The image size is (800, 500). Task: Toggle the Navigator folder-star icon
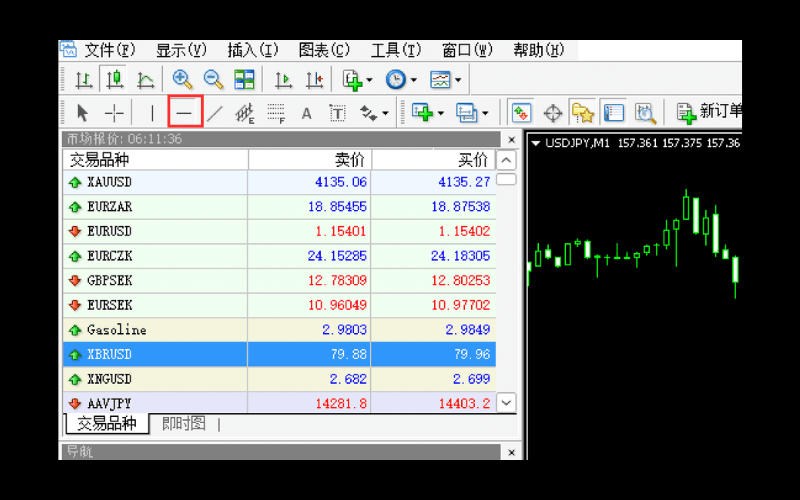[x=583, y=112]
